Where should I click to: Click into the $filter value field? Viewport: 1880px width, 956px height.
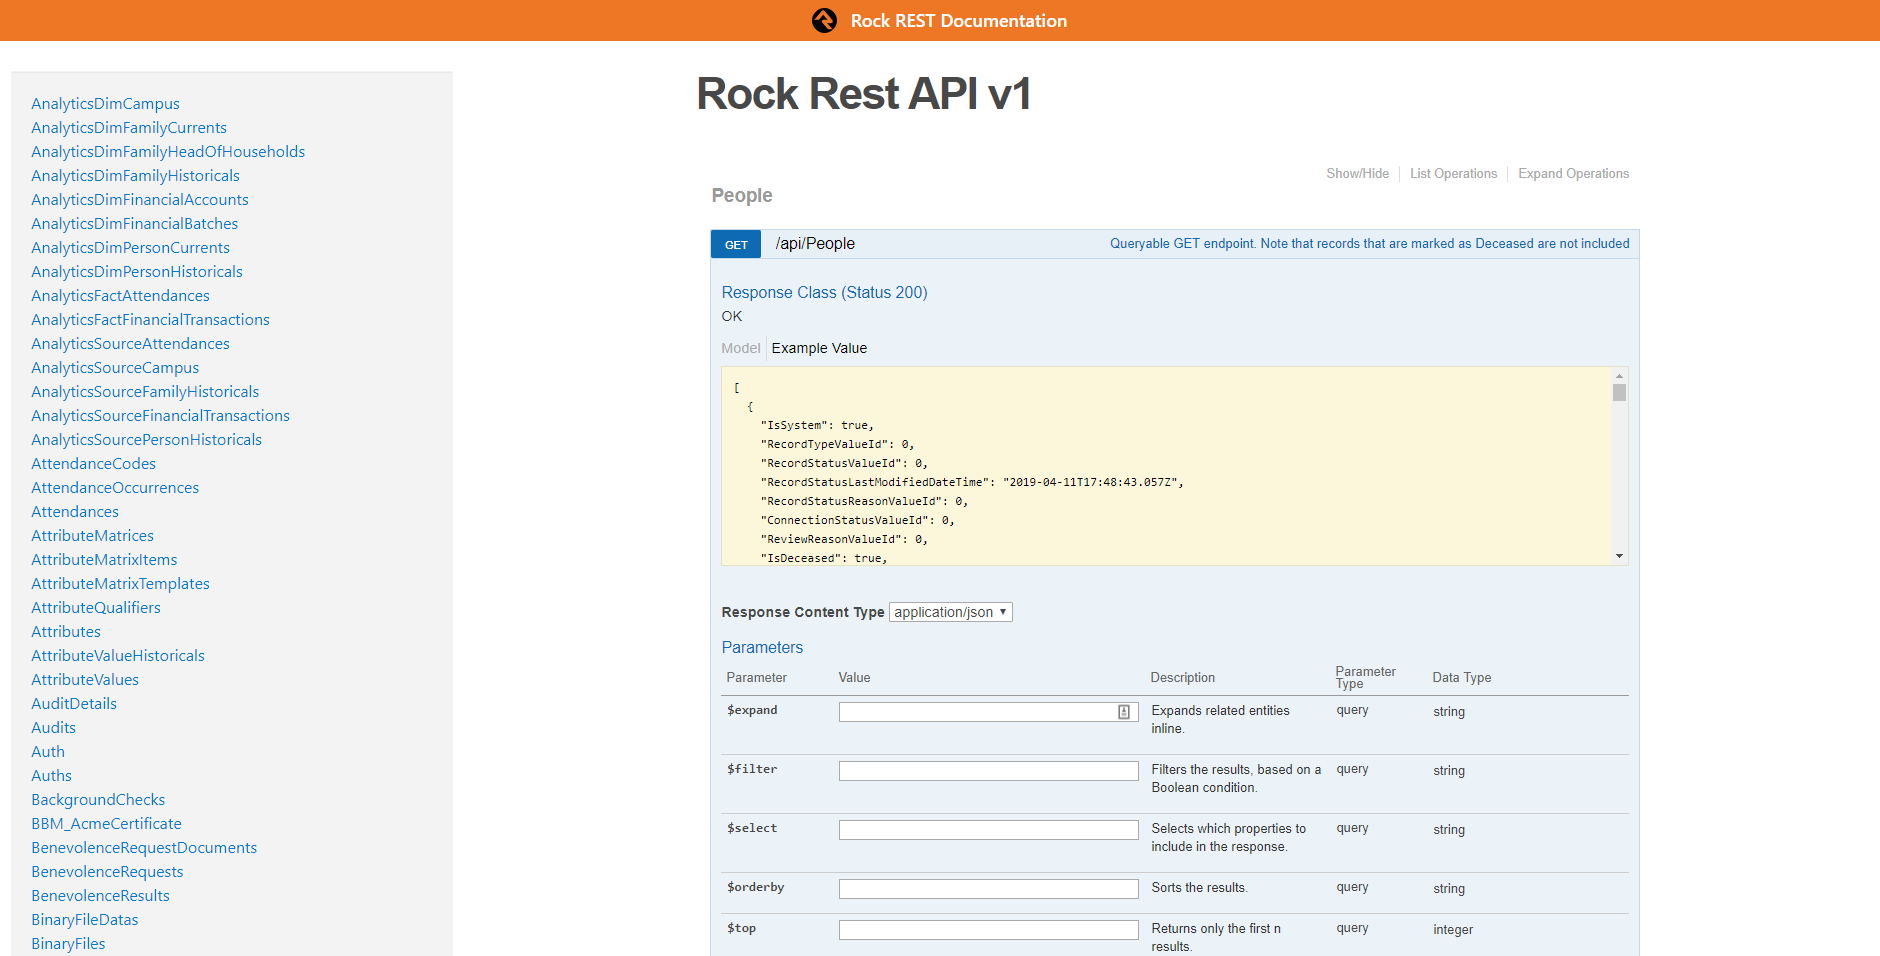[x=988, y=771]
